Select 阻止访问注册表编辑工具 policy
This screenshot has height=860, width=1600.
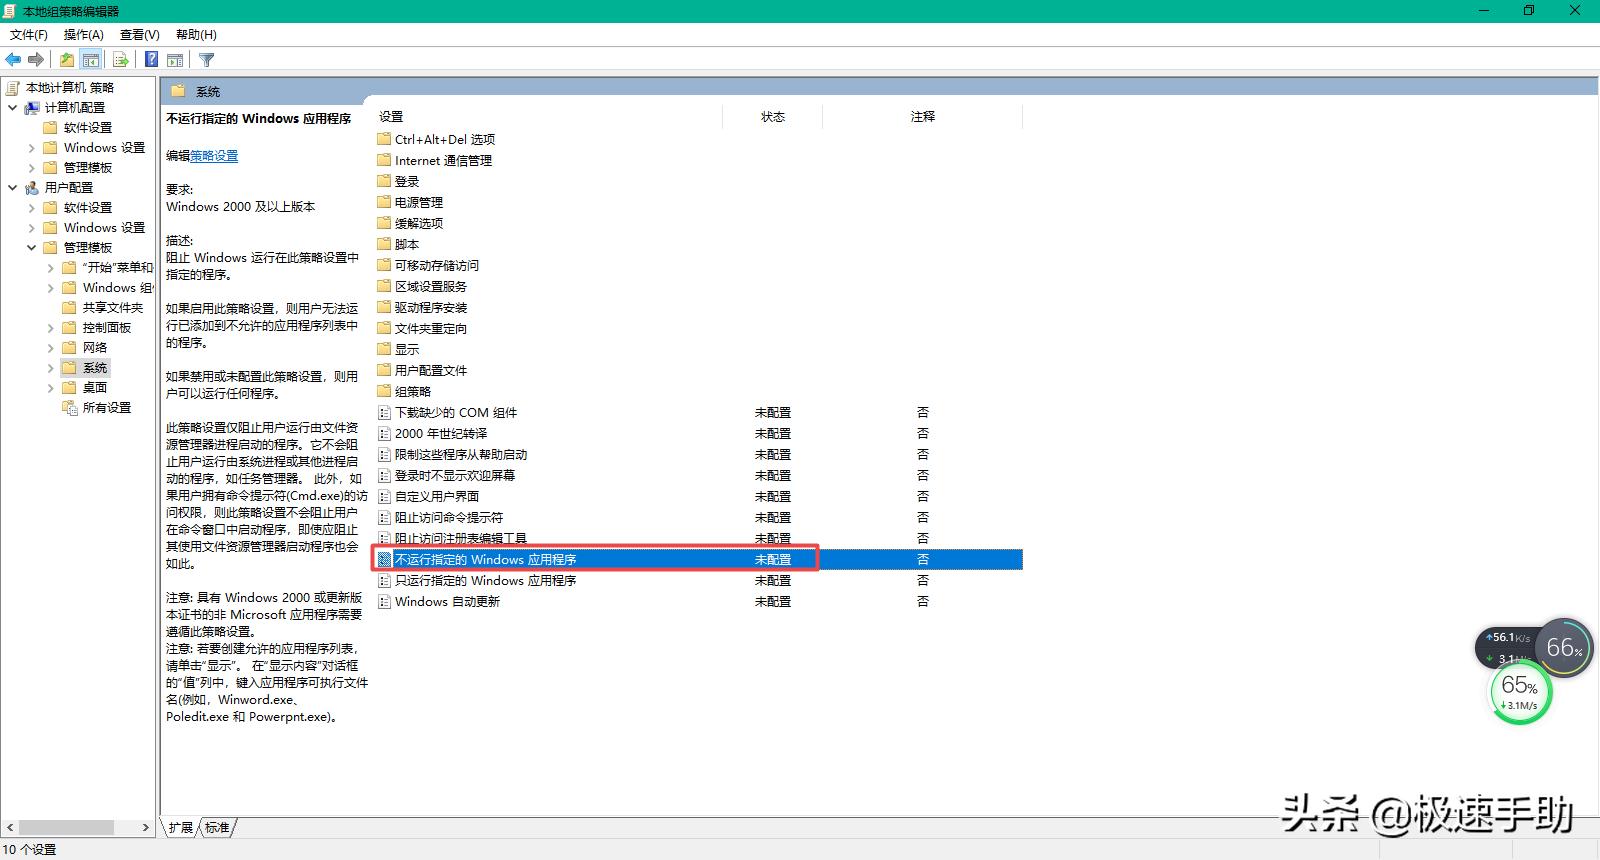(461, 538)
